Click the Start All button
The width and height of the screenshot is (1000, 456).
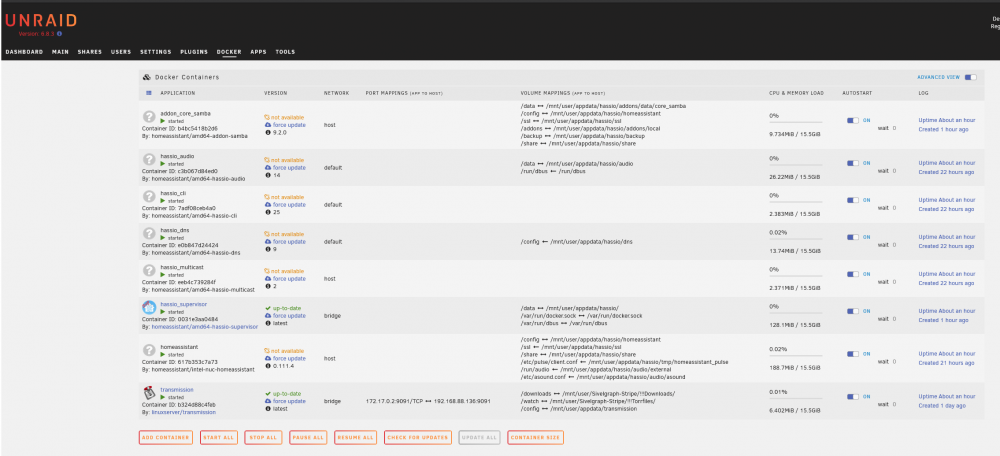[x=219, y=438]
